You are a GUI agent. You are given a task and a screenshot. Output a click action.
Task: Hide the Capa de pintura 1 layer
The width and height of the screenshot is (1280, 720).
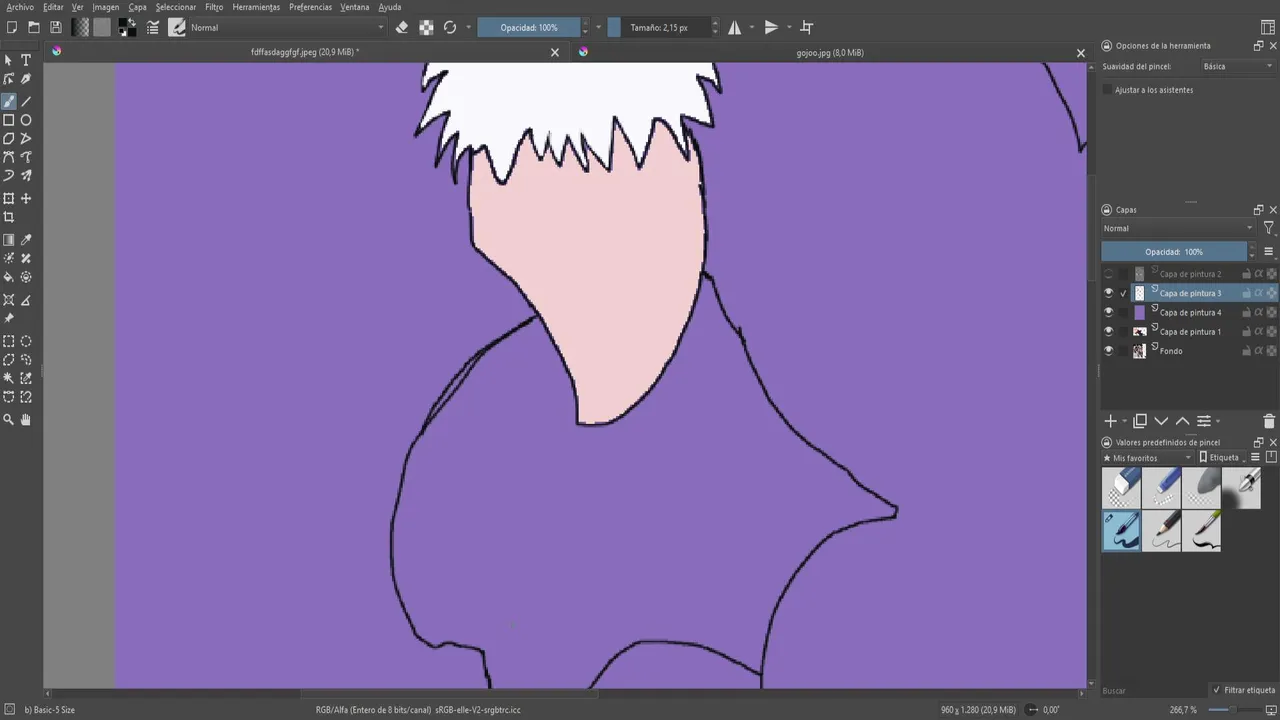[1108, 331]
